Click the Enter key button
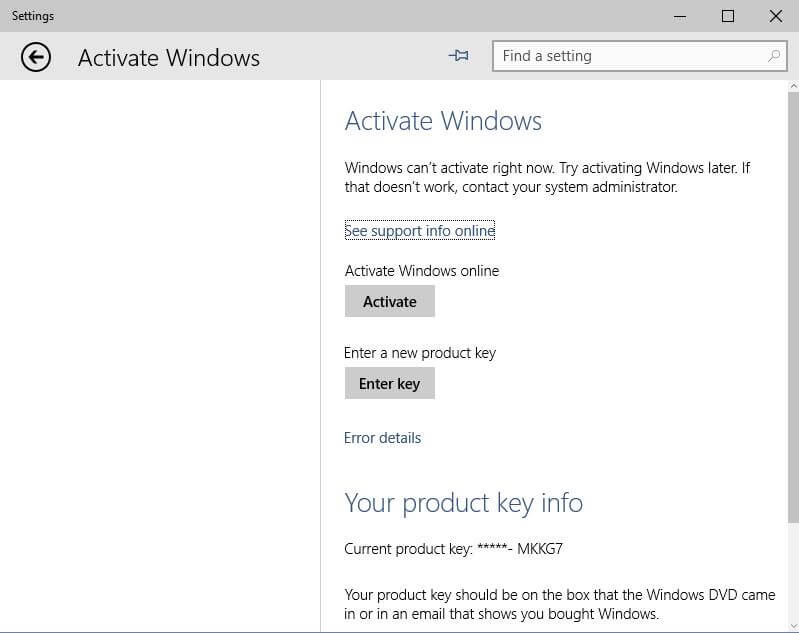 point(390,383)
